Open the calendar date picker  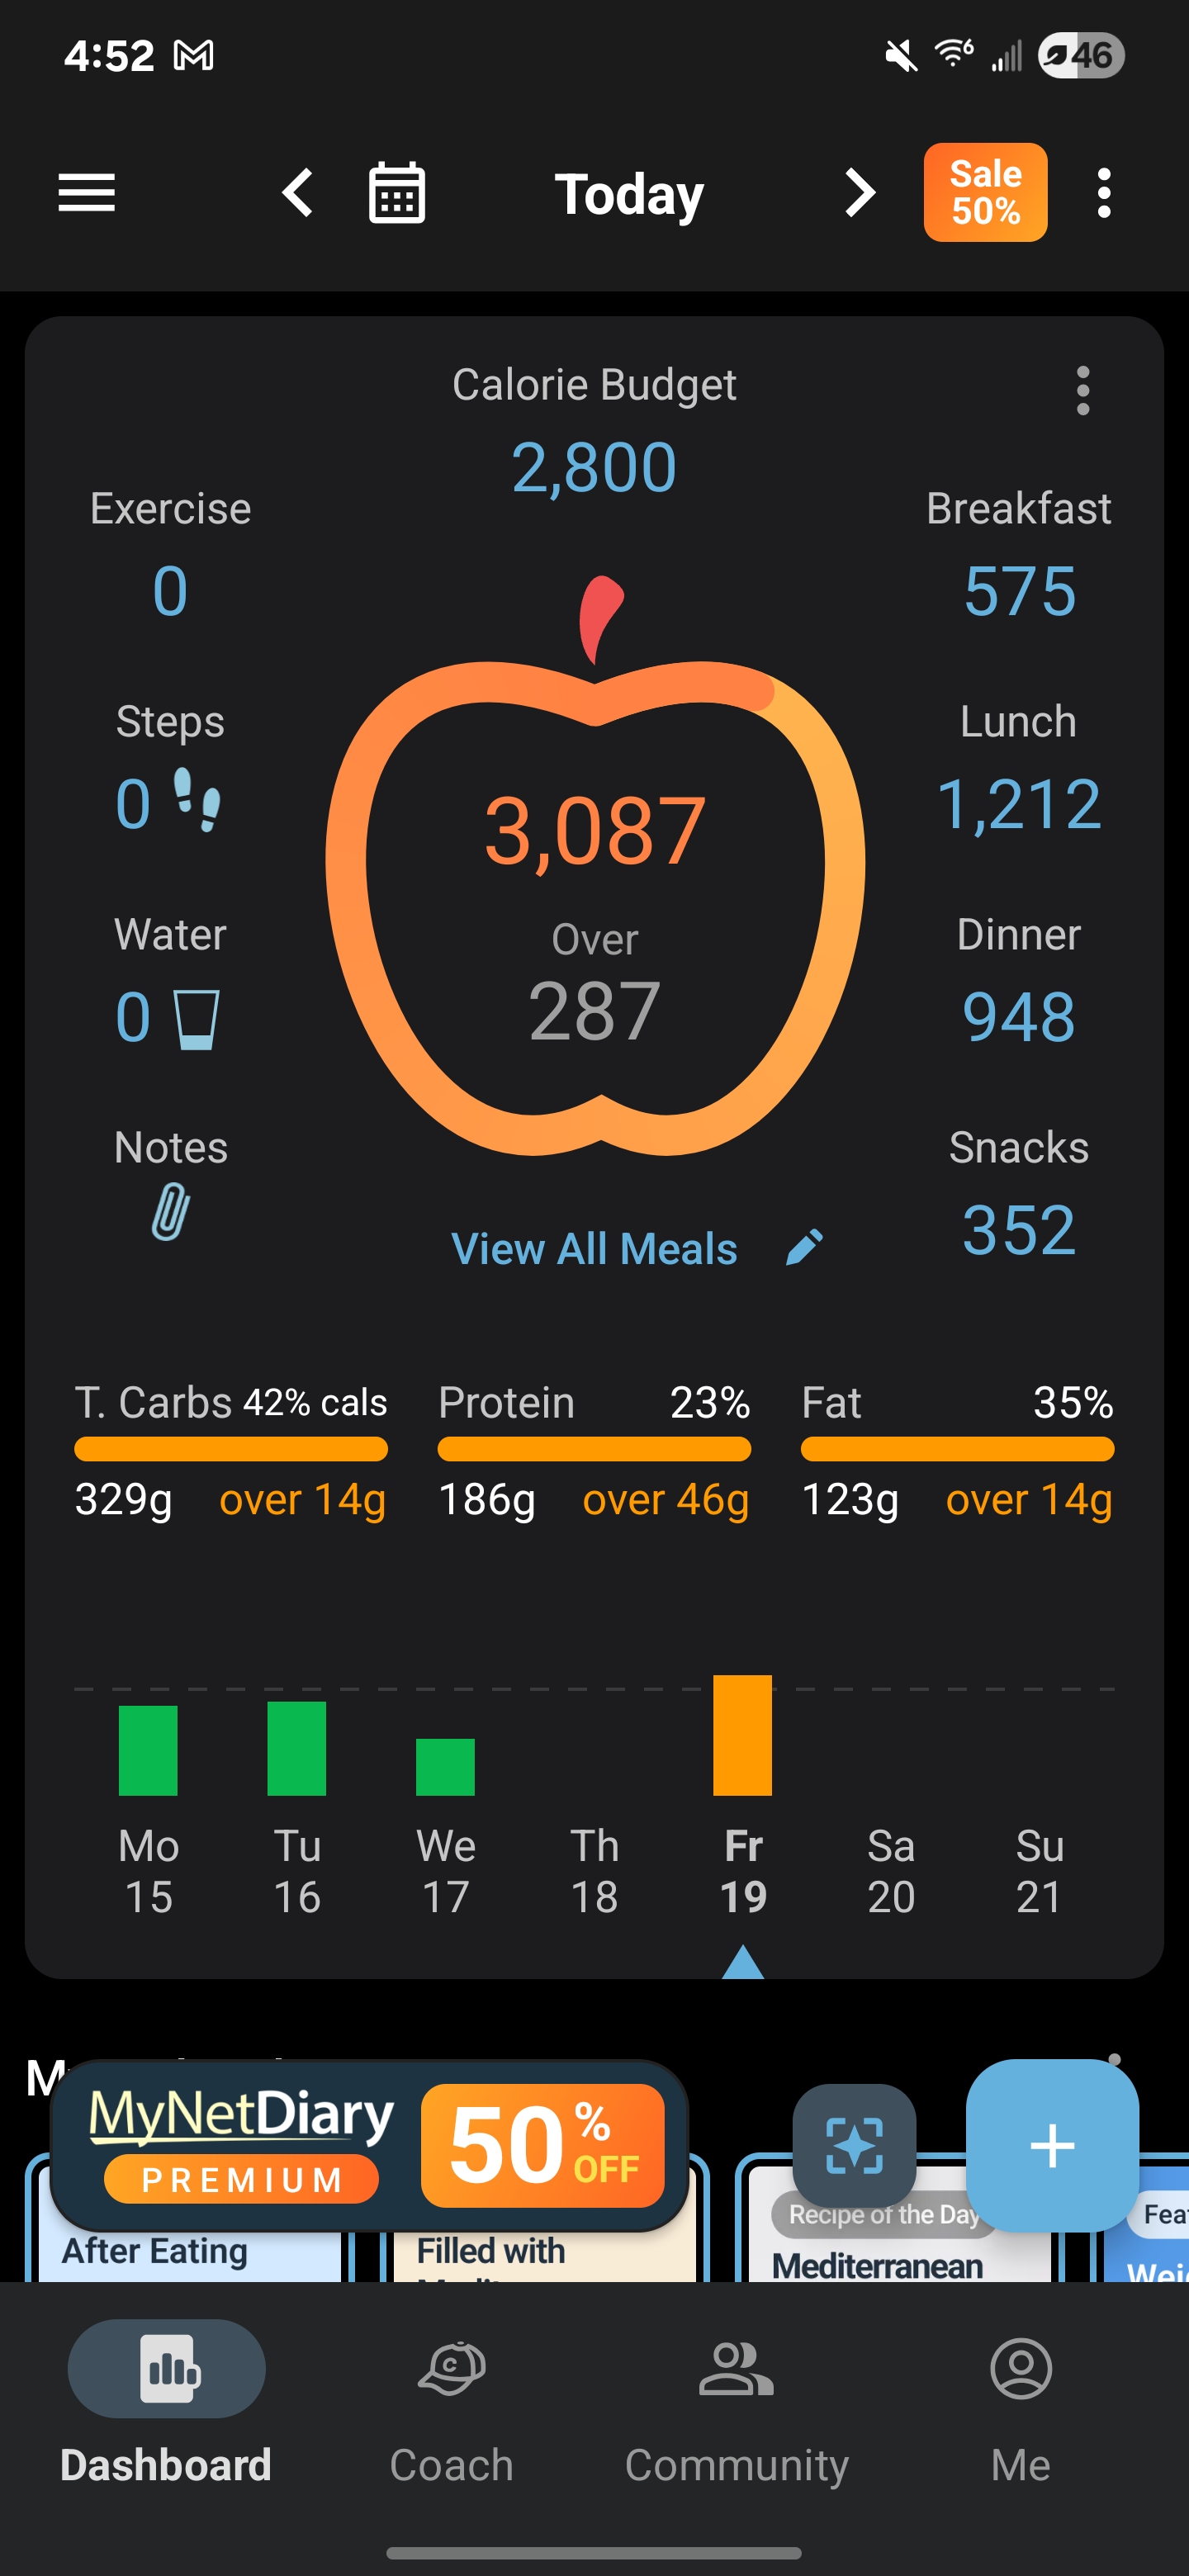pos(397,193)
